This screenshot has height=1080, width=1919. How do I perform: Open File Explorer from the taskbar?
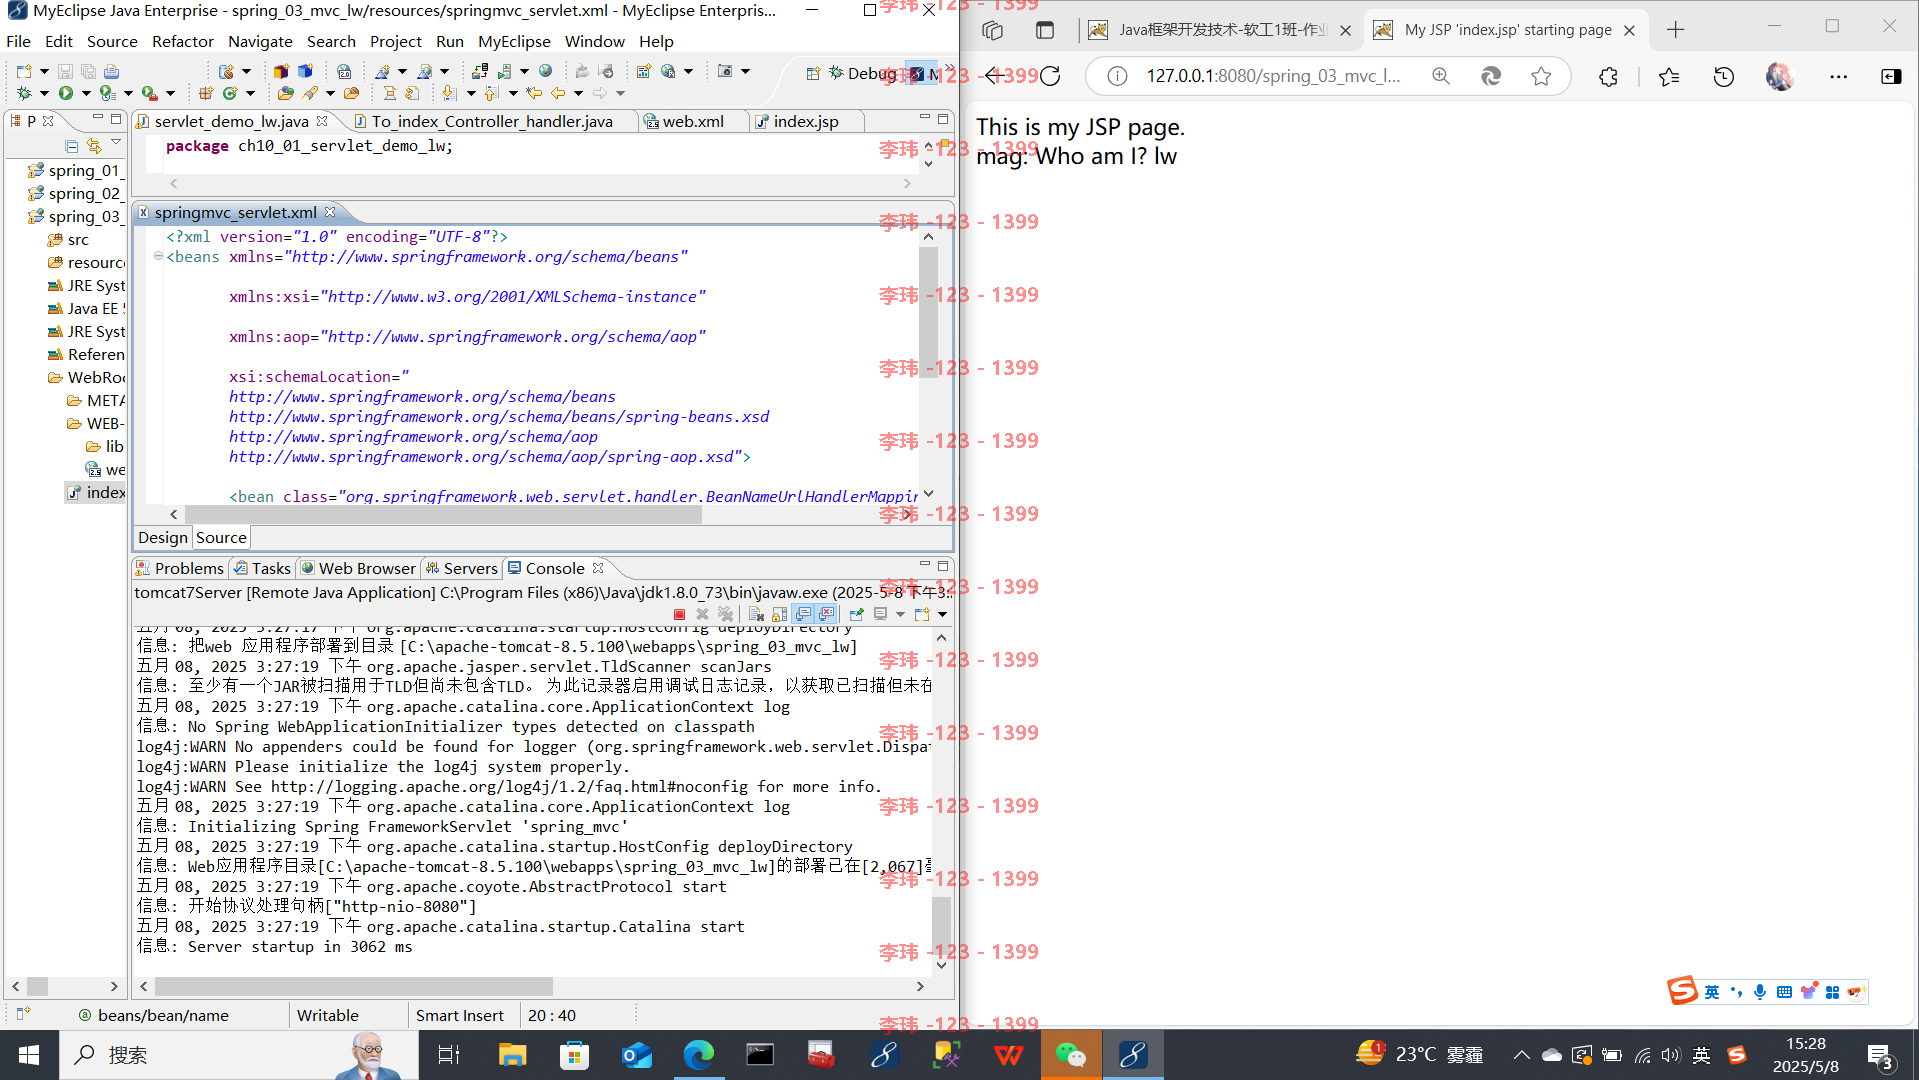pyautogui.click(x=512, y=1055)
